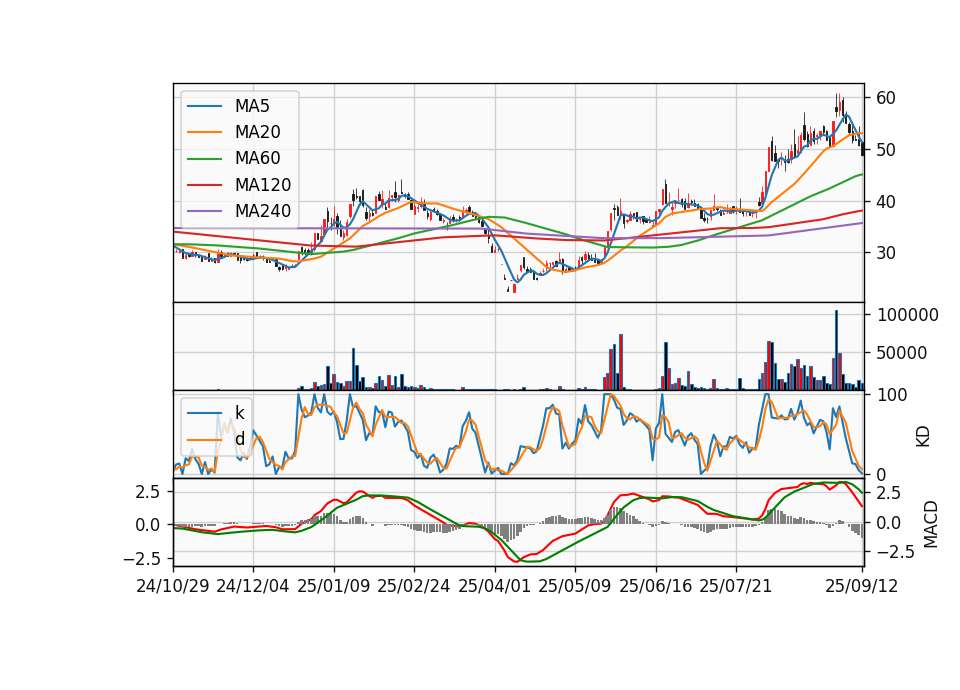Click the KD axis tick 100
960x690 pixels.
pyautogui.click(x=892, y=396)
